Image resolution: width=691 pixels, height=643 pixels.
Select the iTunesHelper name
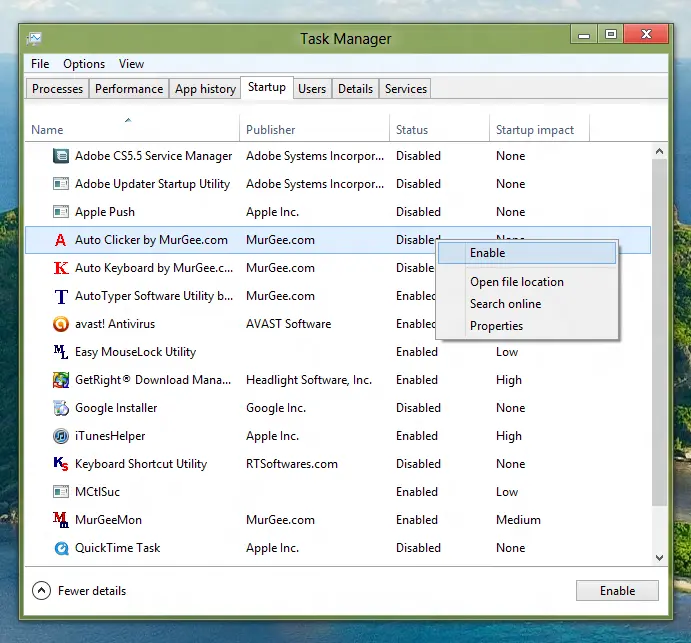pyautogui.click(x=110, y=436)
